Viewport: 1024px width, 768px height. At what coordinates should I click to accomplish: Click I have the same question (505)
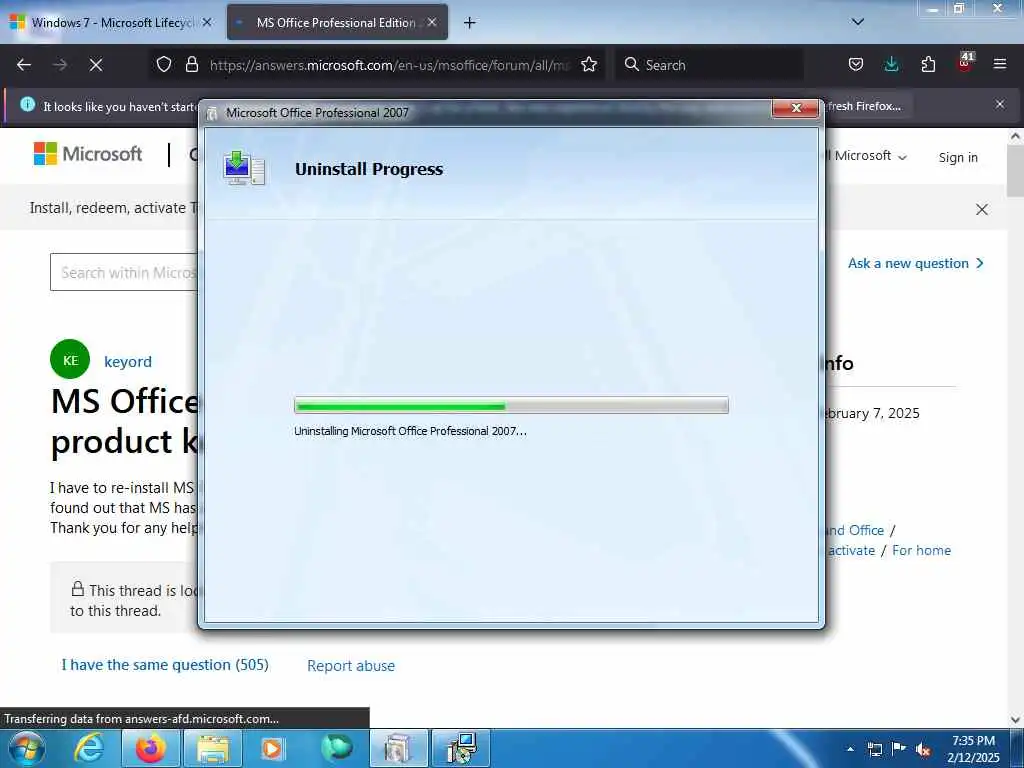(165, 665)
